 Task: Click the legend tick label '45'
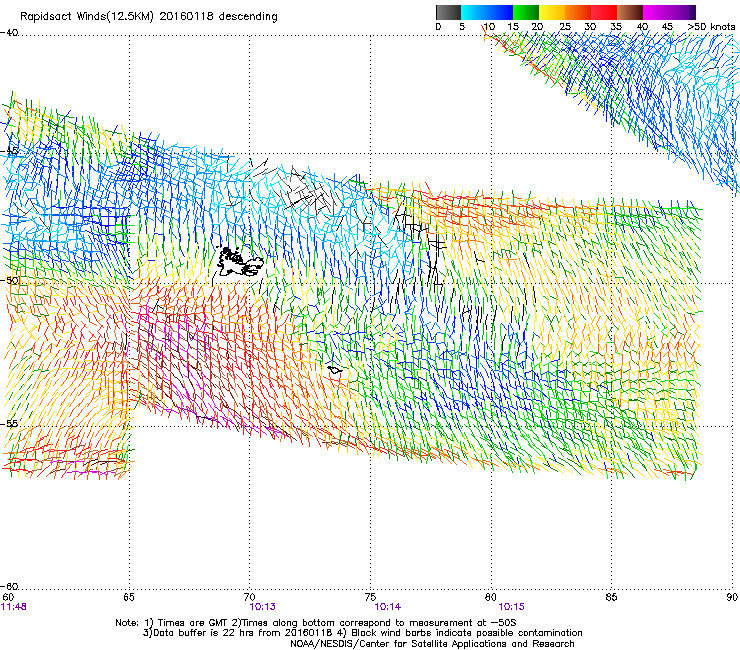(667, 27)
